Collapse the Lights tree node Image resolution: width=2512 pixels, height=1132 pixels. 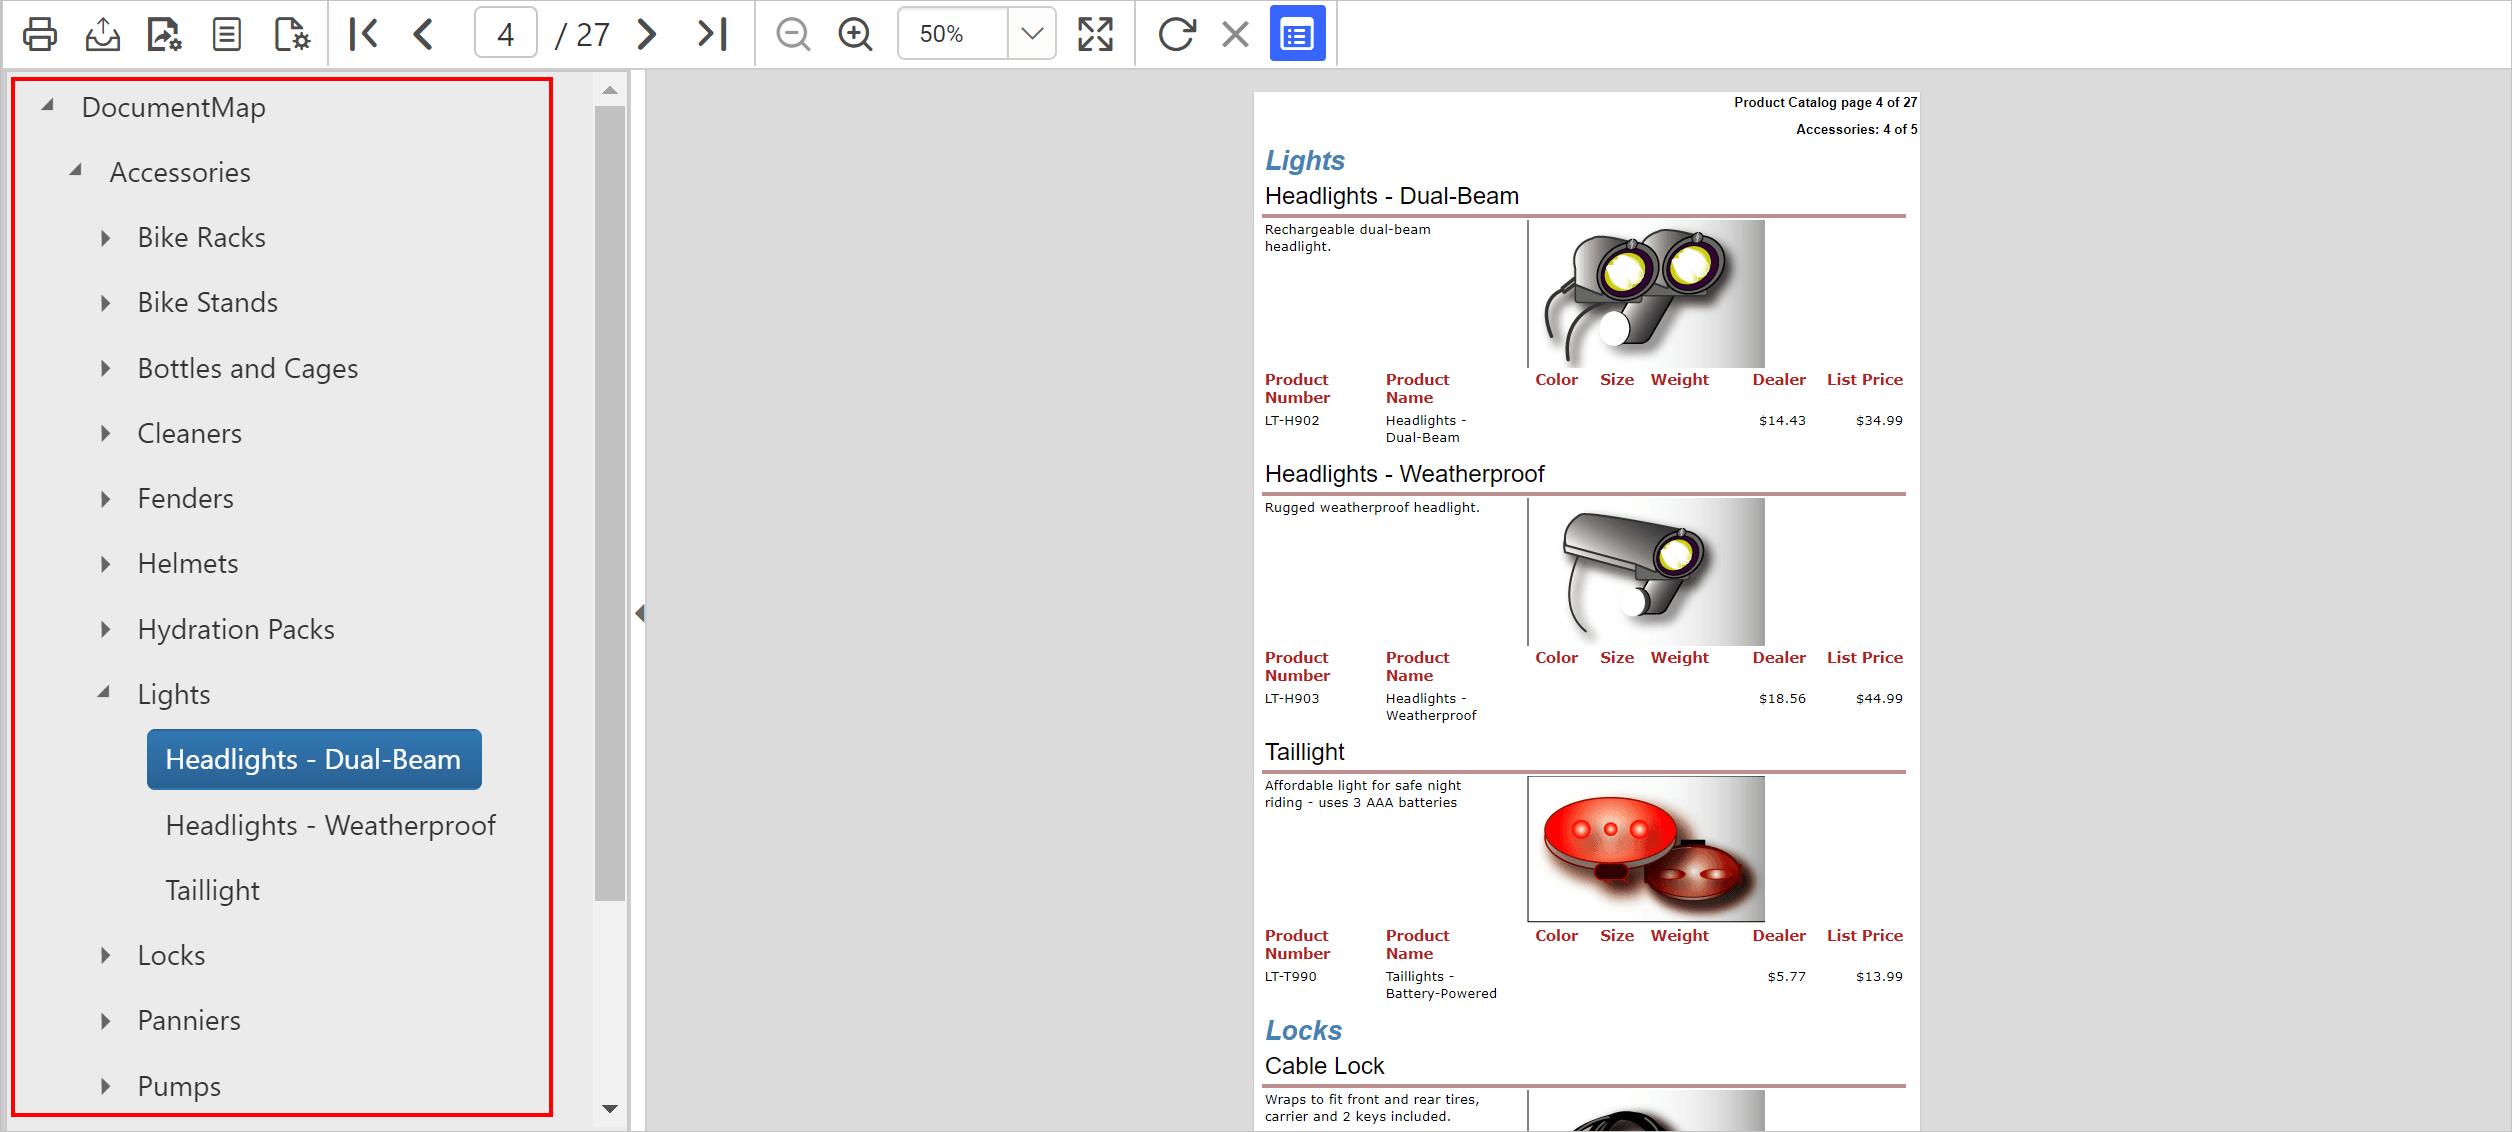104,692
